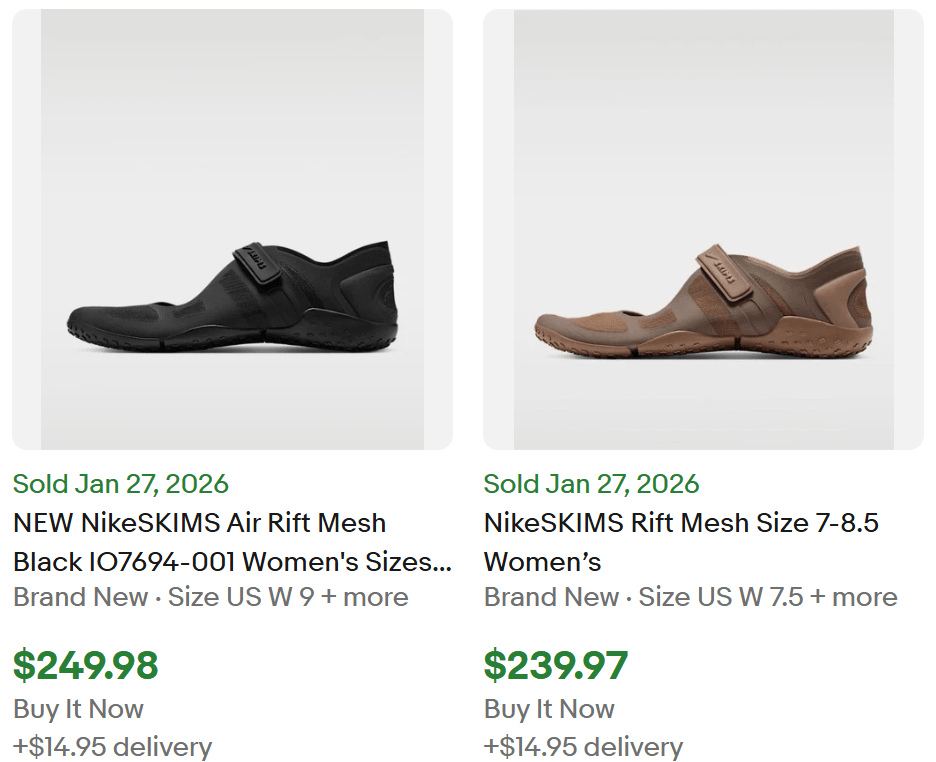936x762 pixels.
Task: Select the 'Brand New' condition label on left listing
Action: click(x=78, y=597)
